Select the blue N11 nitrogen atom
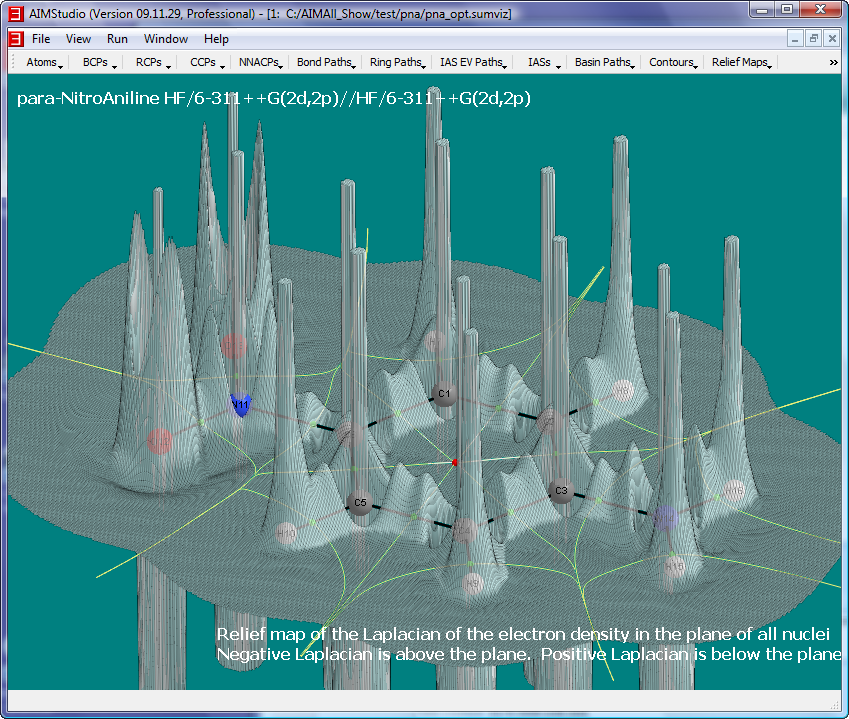The image size is (849, 719). (240, 405)
